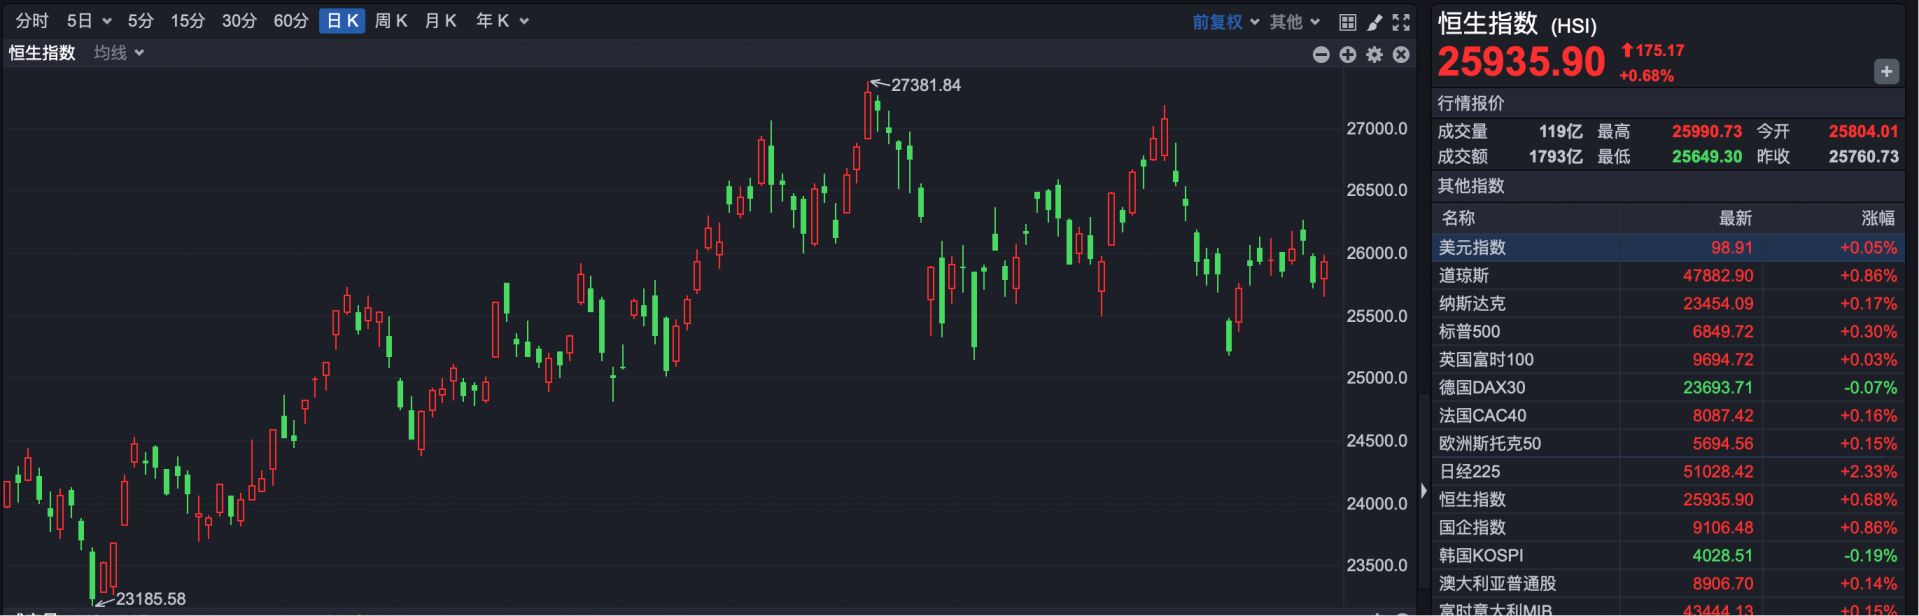Zoom in the chart with plus icon
Image resolution: width=1919 pixels, height=616 pixels.
[1348, 55]
